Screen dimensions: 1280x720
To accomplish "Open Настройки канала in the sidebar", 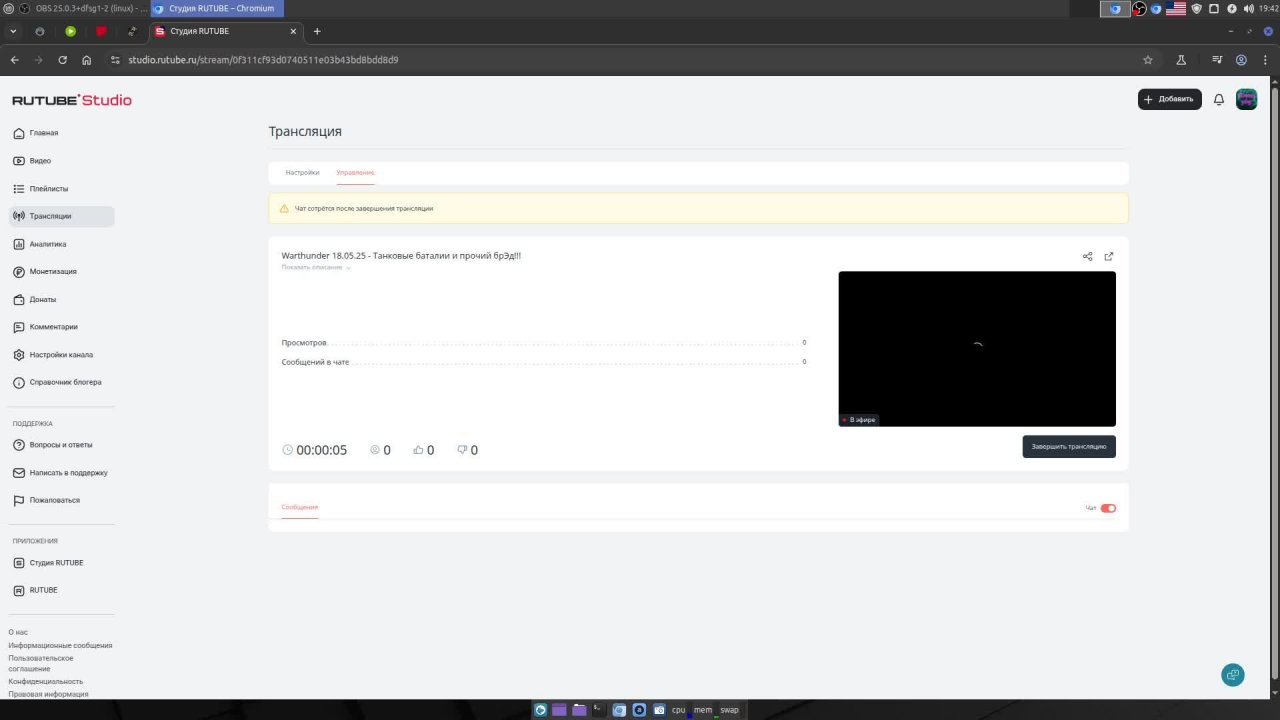I will point(53,355).
